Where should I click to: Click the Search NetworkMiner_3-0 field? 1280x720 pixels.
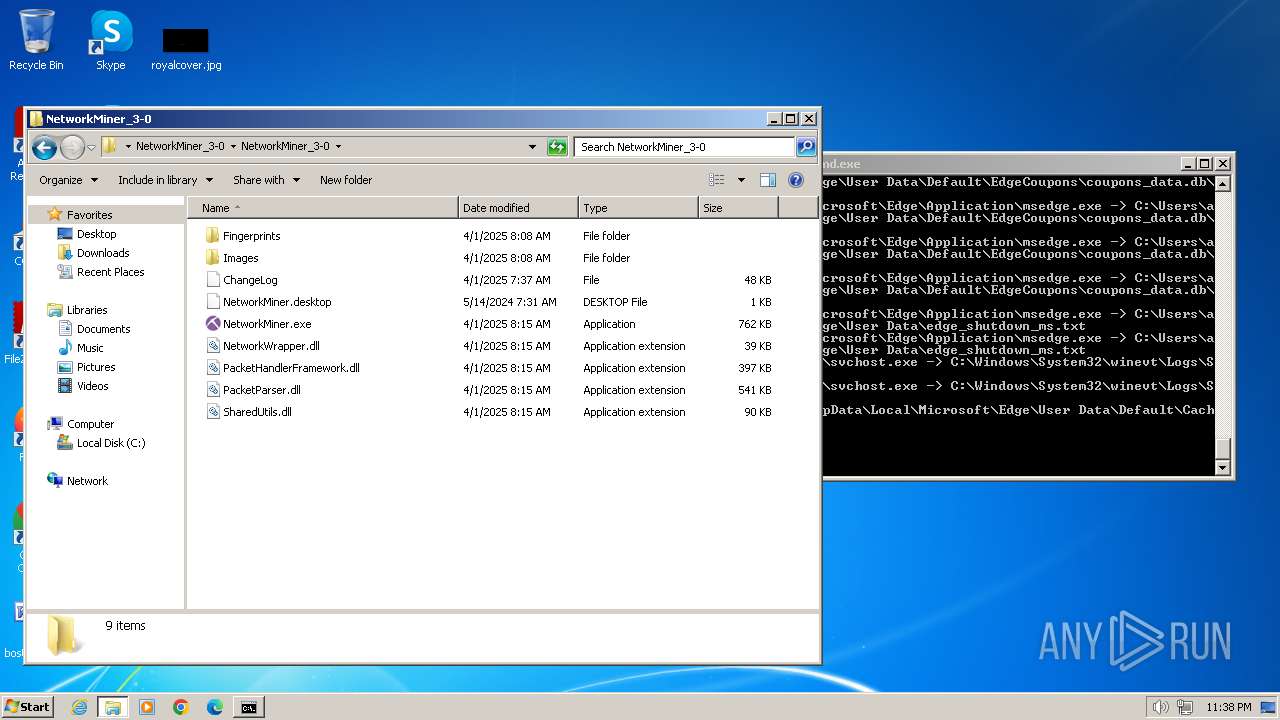pos(685,147)
